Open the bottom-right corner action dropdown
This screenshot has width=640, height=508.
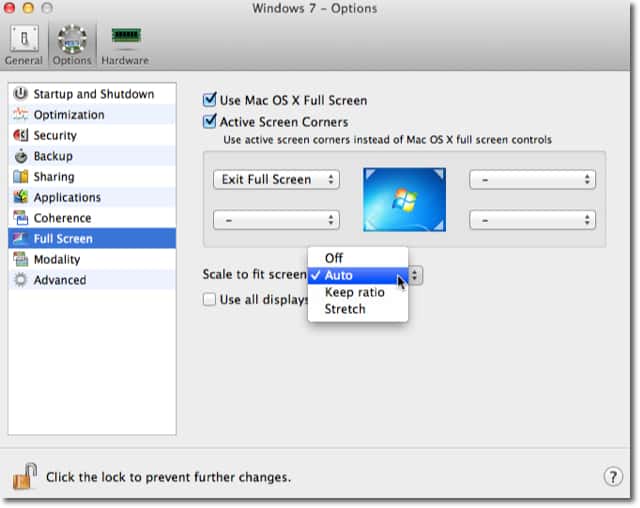pos(532,220)
